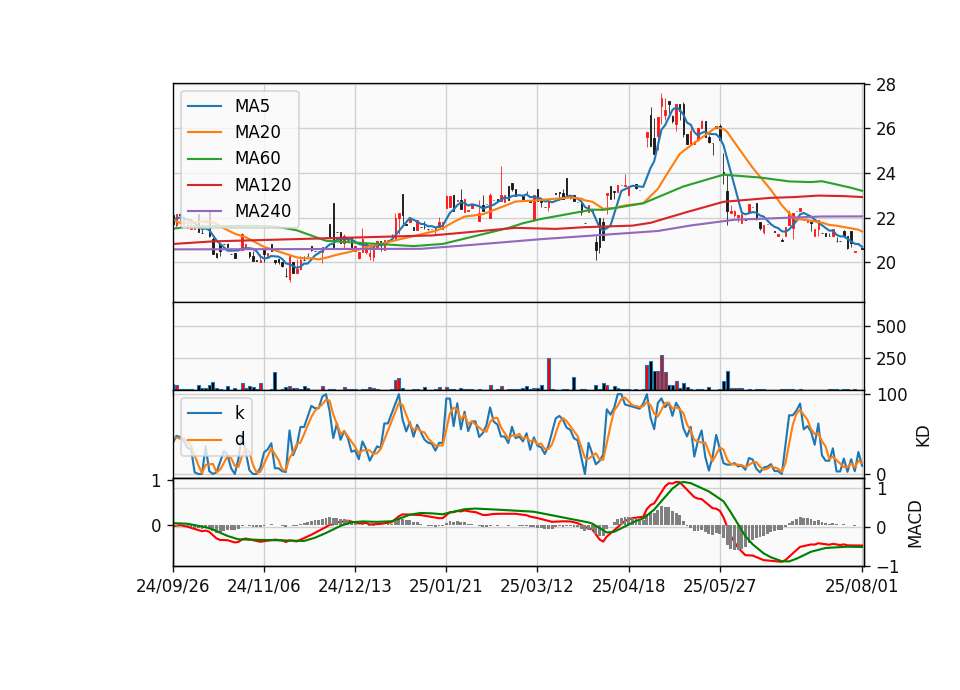Image resolution: width=960 pixels, height=690 pixels.
Task: Click the 25/04/18 date axis label
Action: [629, 586]
